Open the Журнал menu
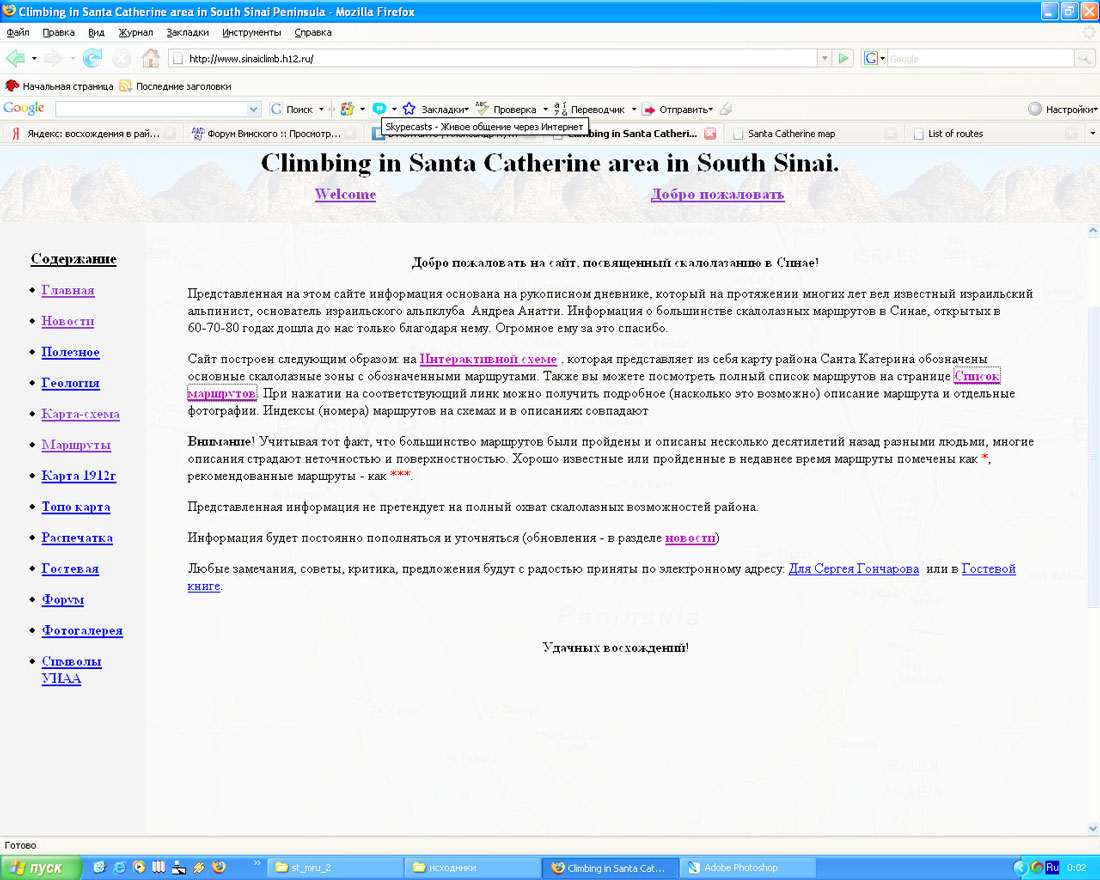1100x880 pixels. coord(135,32)
